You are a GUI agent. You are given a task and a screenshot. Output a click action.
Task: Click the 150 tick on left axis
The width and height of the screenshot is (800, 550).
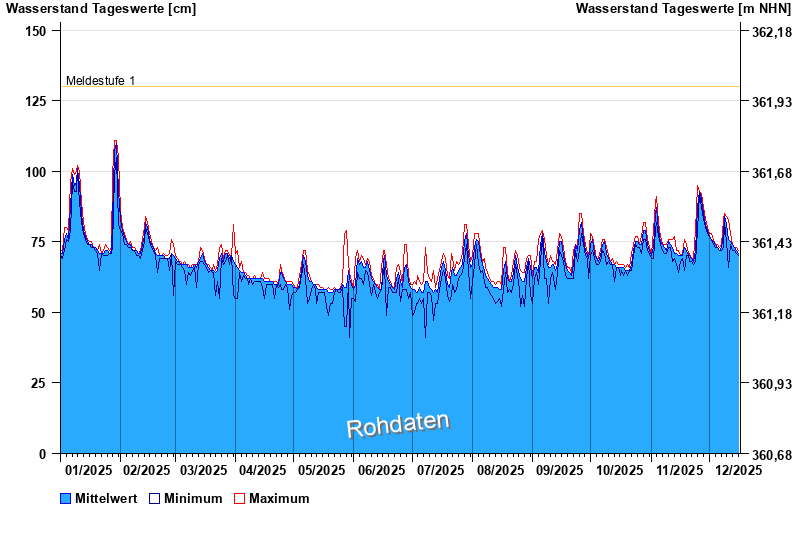36,31
